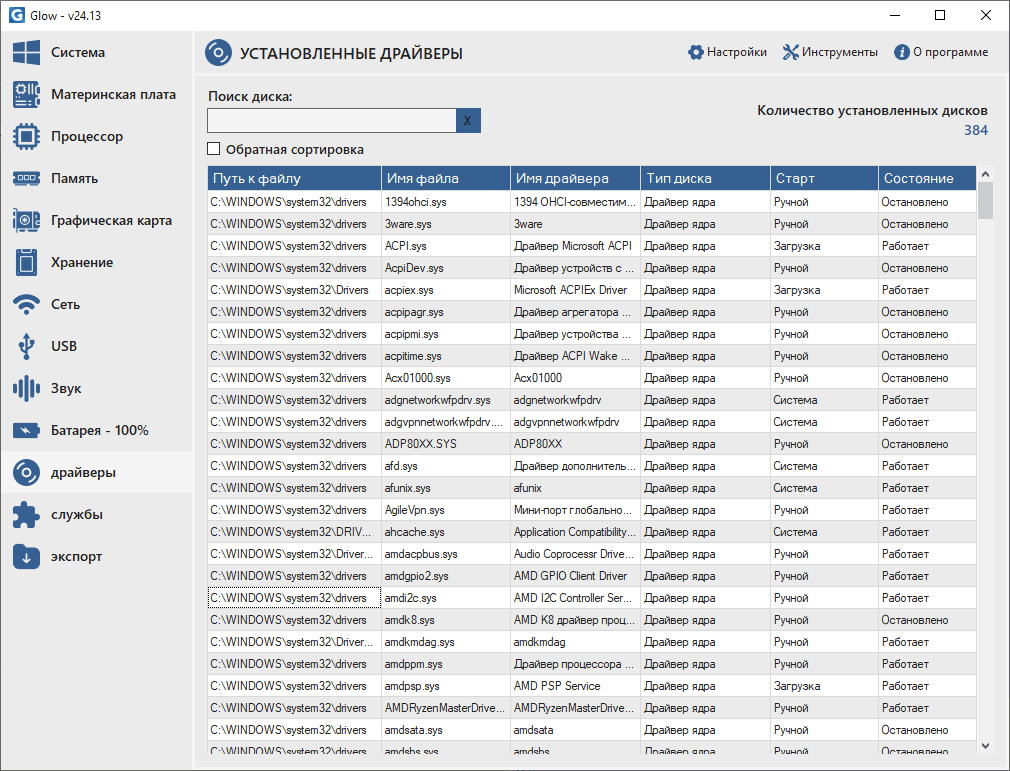Open the Хранение storage icon
This screenshot has height=771, width=1010.
tap(26, 262)
